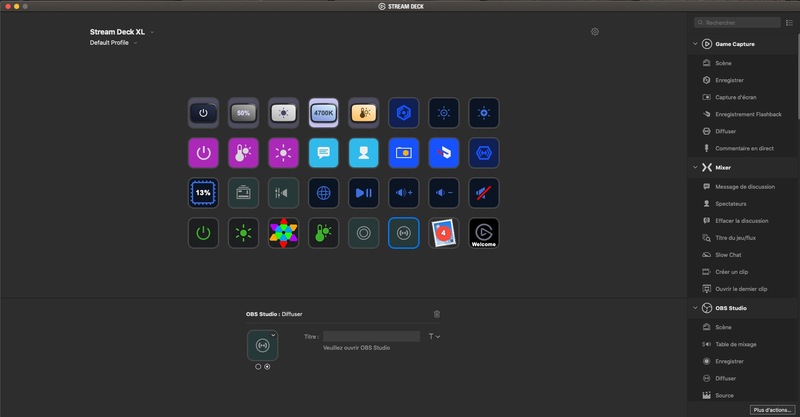Choose Ouvrir le dernier clip action
800x417 pixels.
pos(743,289)
